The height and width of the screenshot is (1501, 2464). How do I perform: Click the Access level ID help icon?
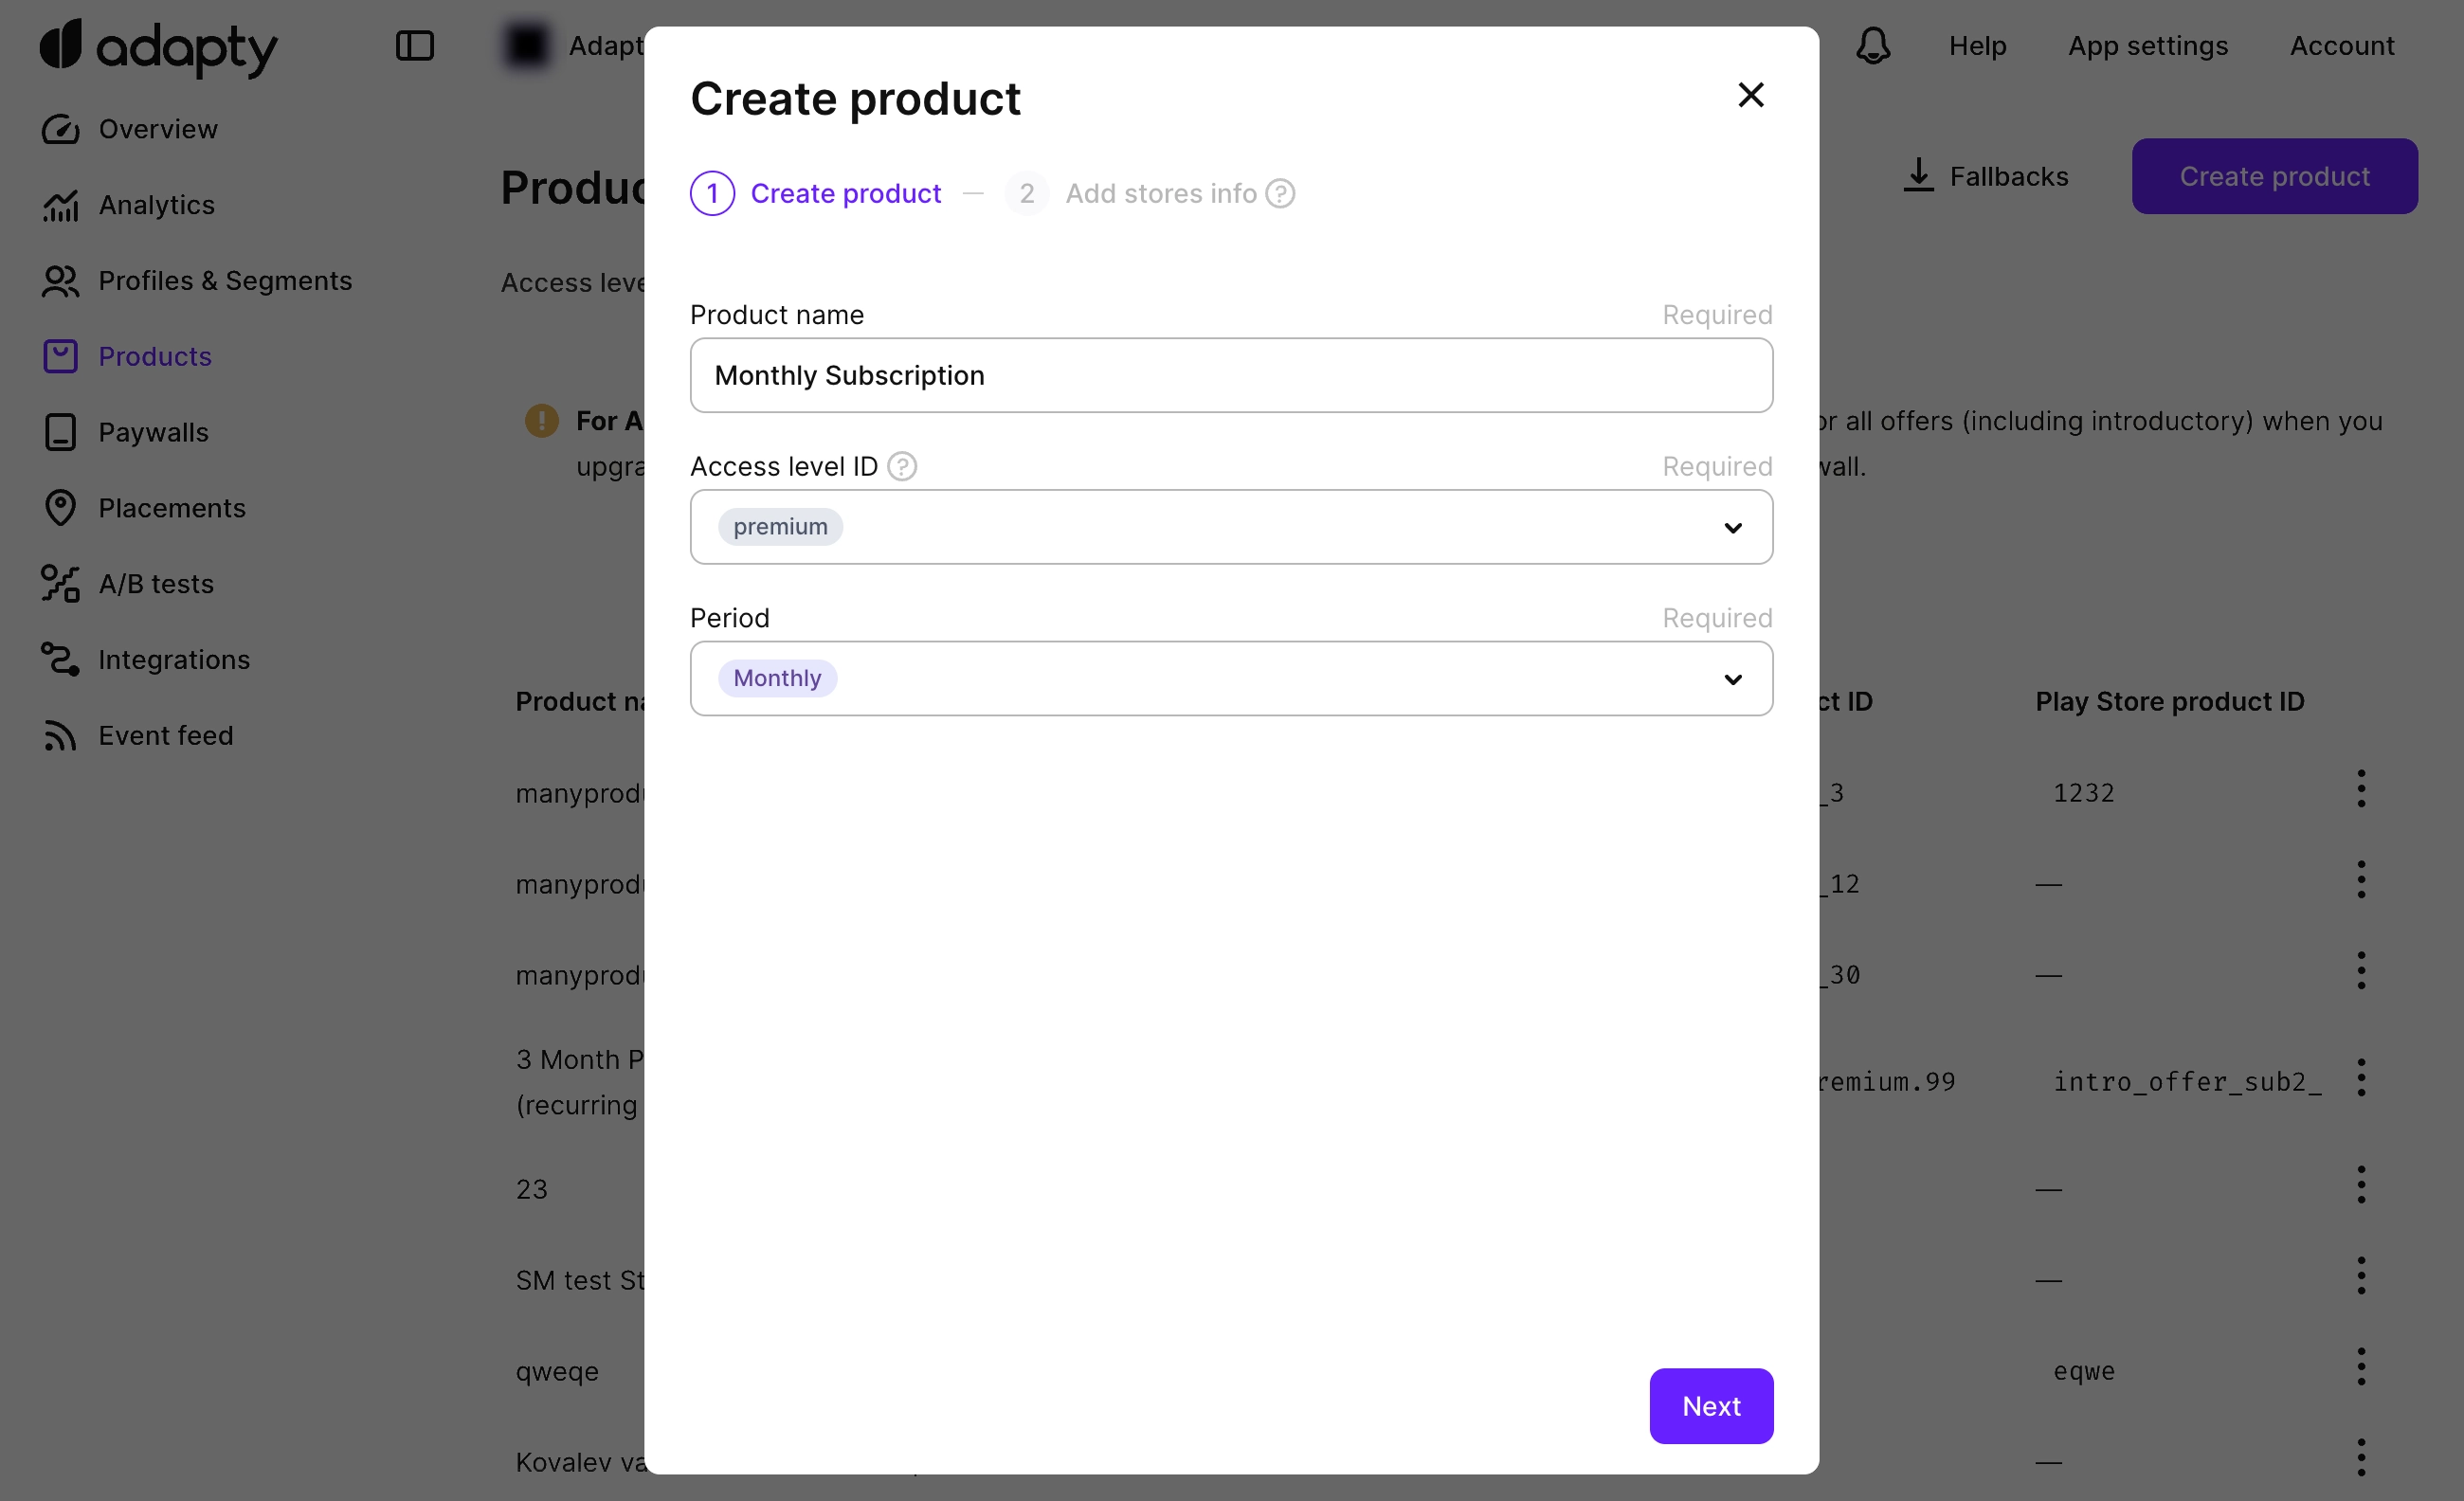pos(902,467)
